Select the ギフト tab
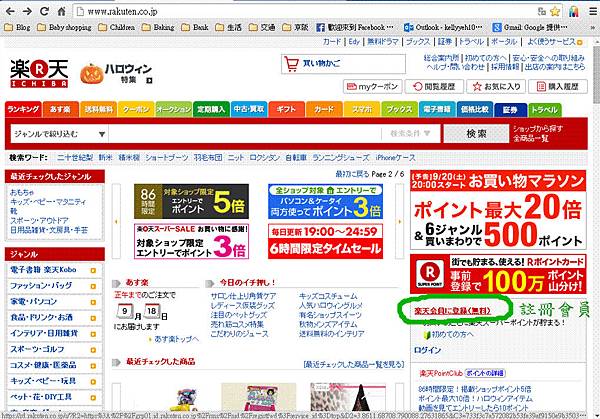600x419 pixels. (x=286, y=109)
